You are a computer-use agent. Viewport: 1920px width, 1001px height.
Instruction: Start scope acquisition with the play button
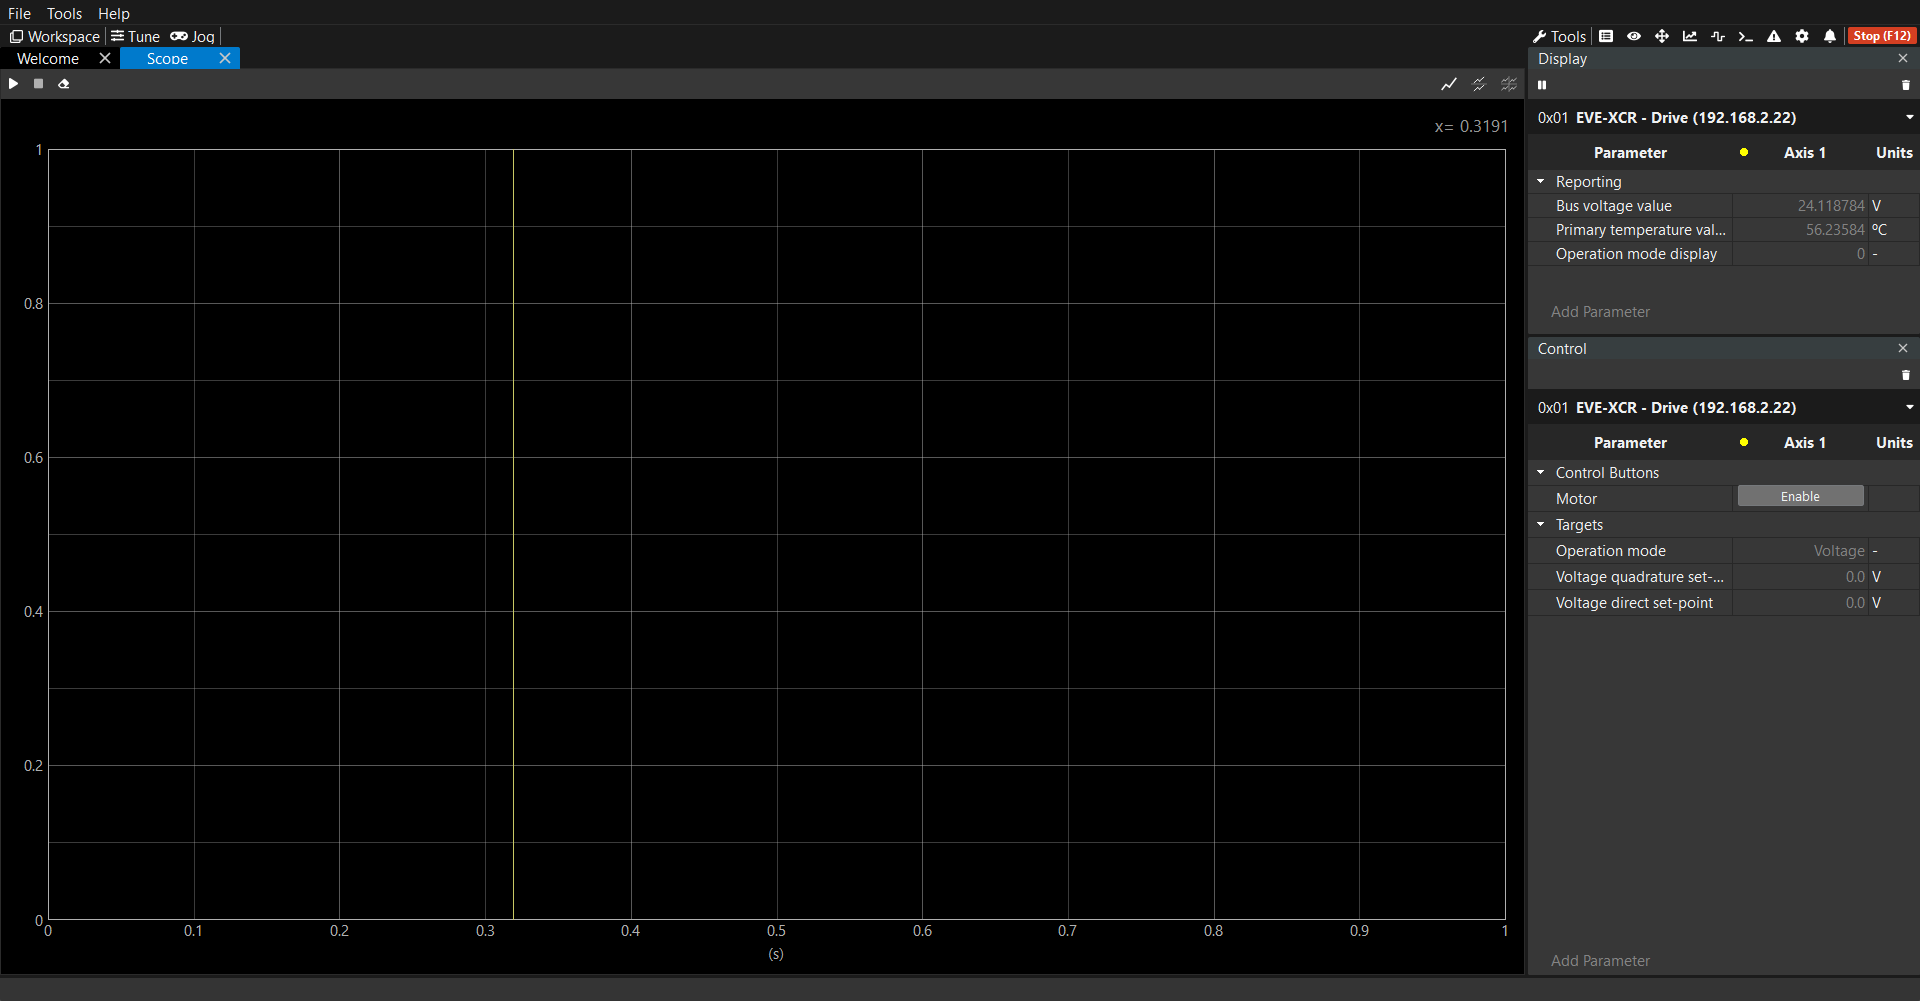click(13, 84)
